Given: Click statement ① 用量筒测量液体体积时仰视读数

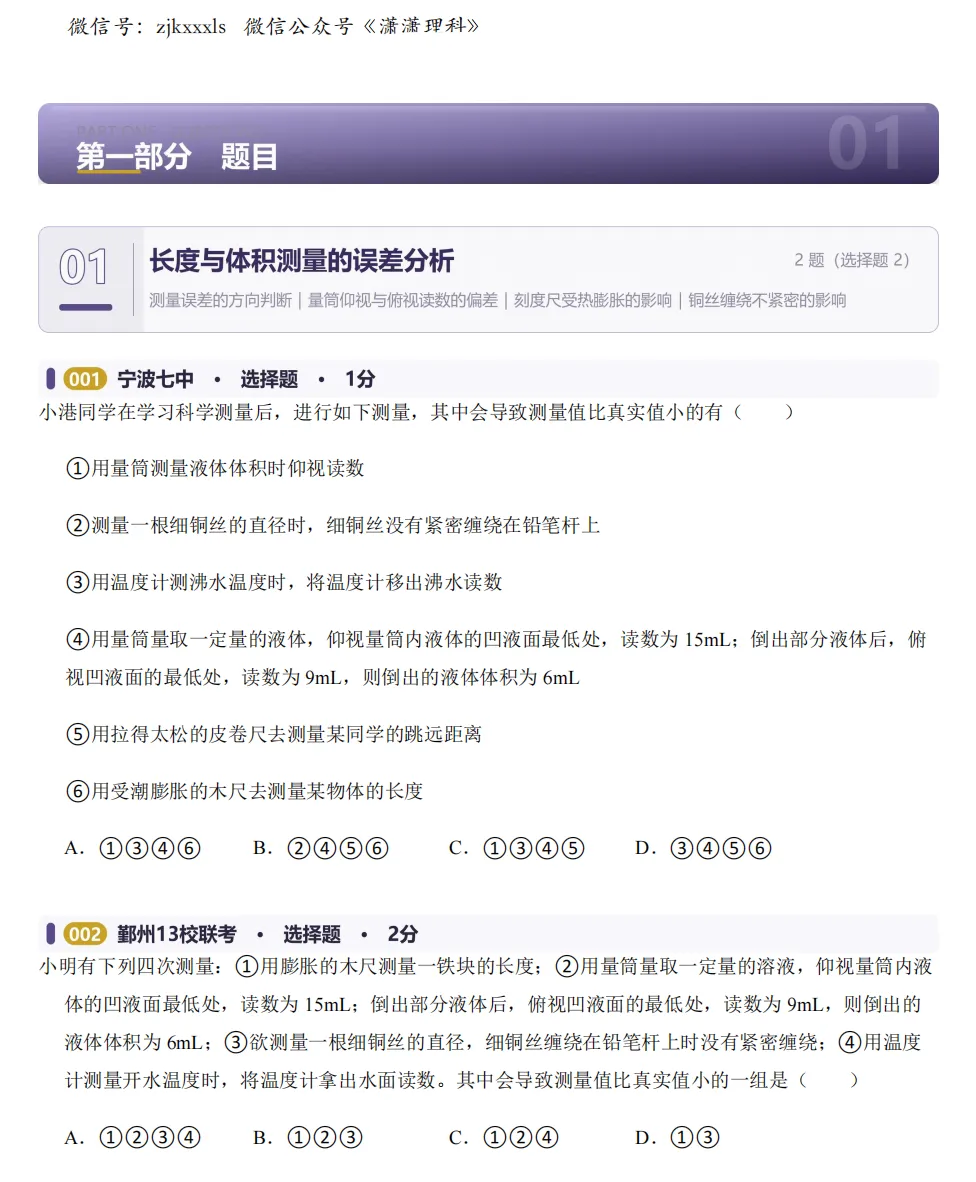Looking at the screenshot, I should click(x=215, y=469).
